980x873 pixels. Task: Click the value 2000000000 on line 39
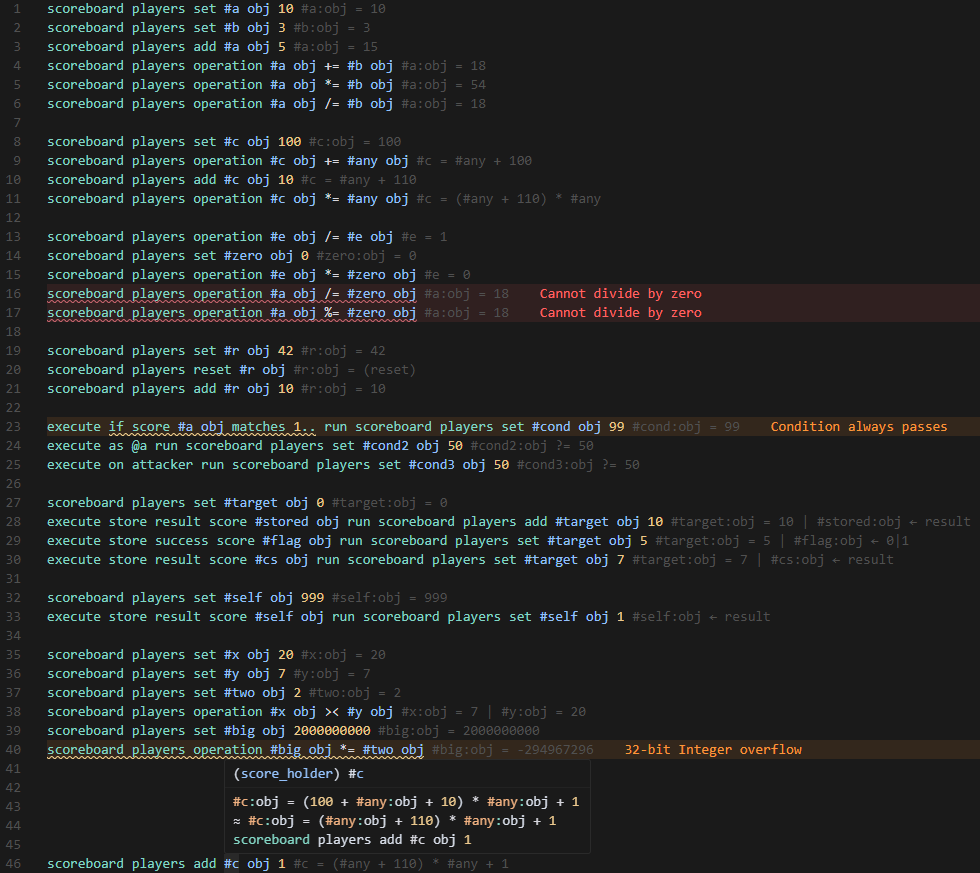(x=332, y=731)
